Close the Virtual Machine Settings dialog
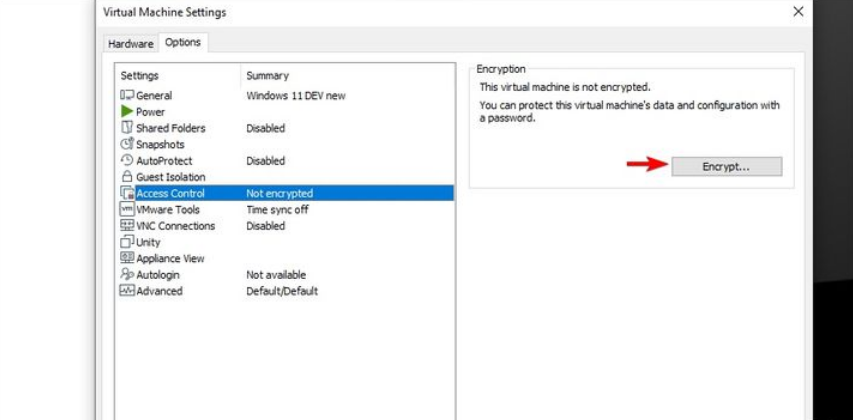 (798, 12)
